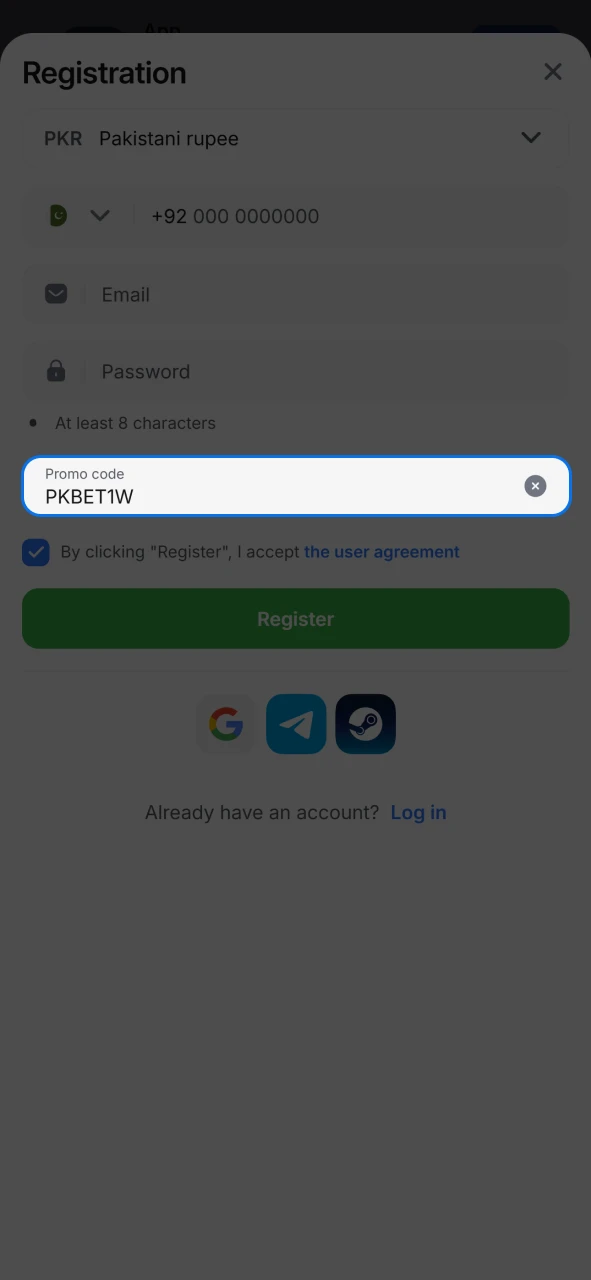Click the Pakistan flag icon
Screen dimensions: 591x1280
58,216
